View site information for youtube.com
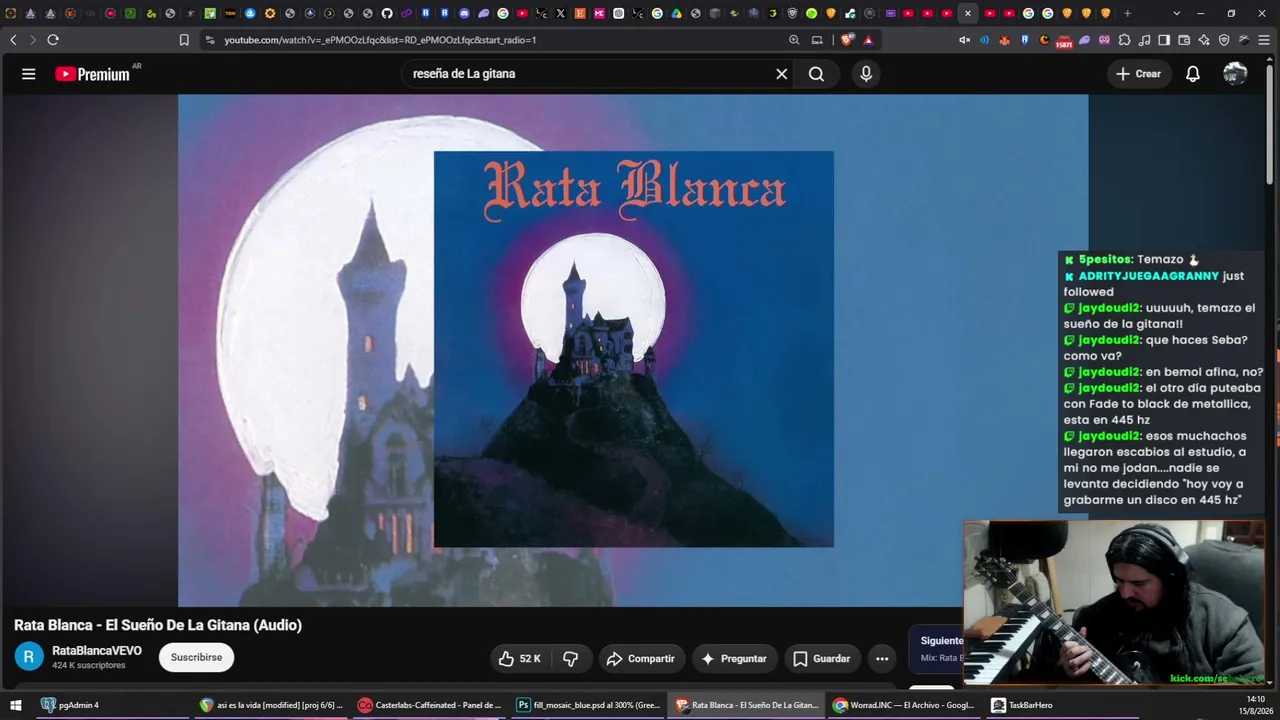 point(209,40)
